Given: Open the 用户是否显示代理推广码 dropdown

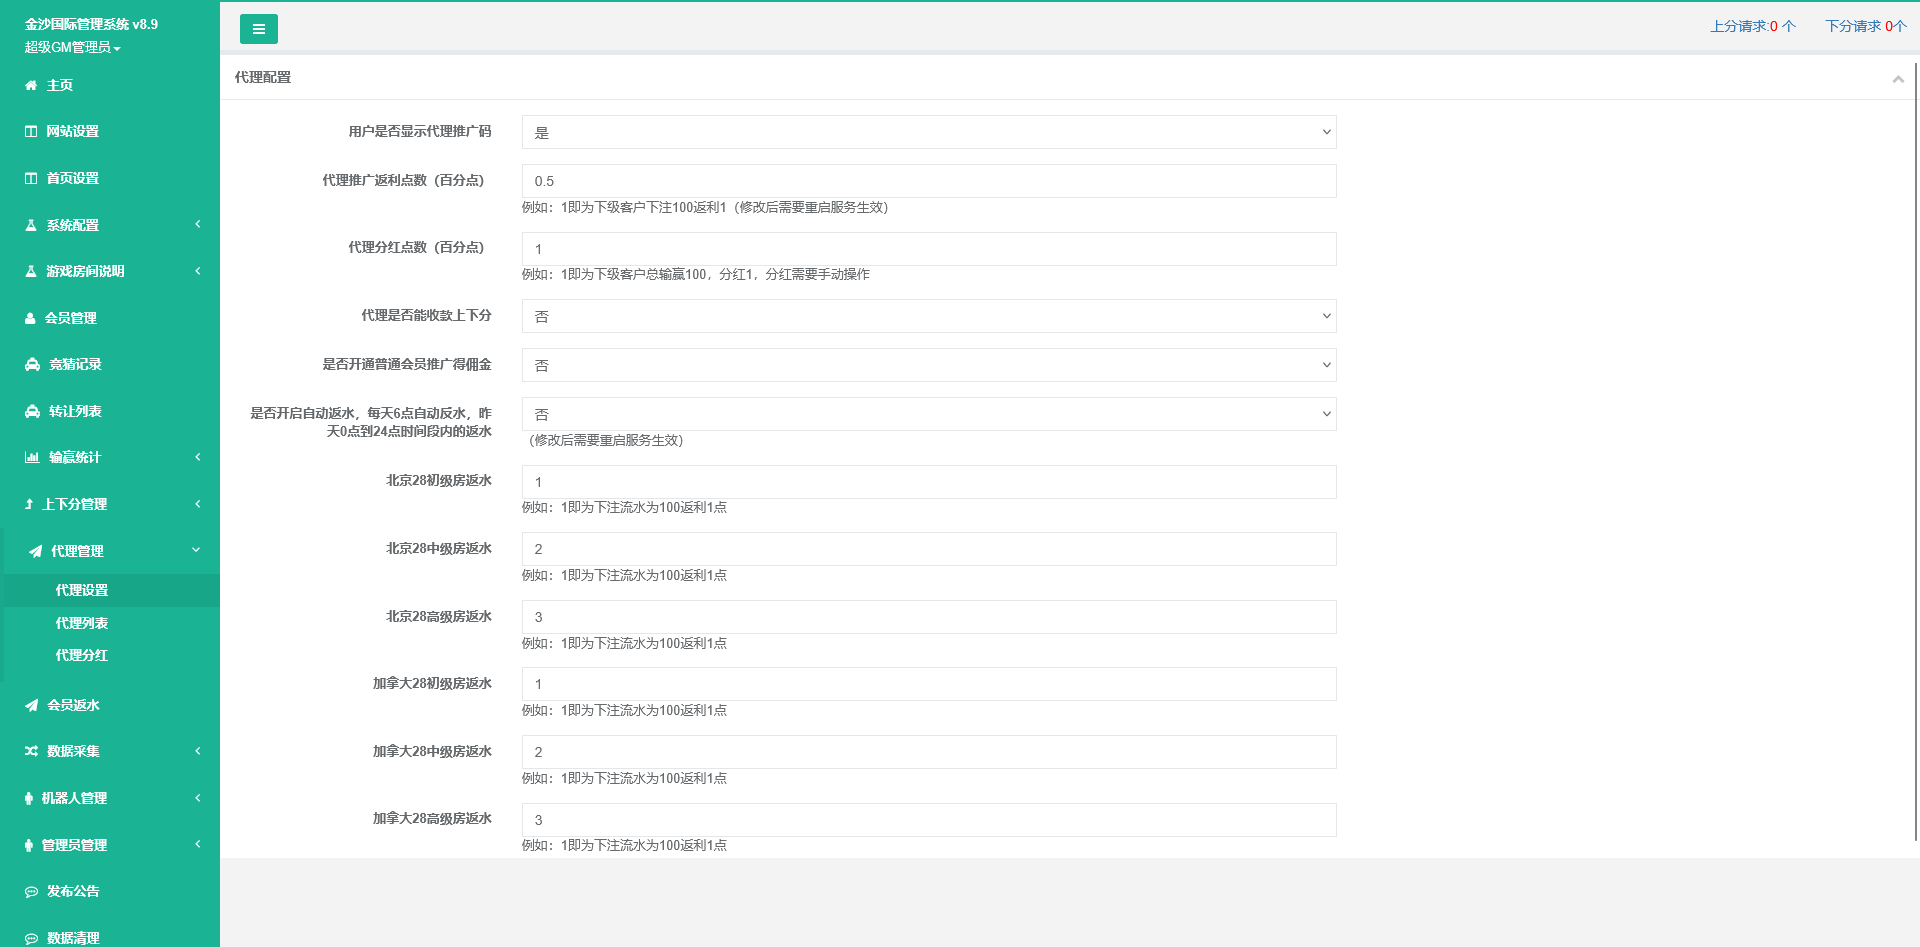Looking at the screenshot, I should tap(928, 132).
